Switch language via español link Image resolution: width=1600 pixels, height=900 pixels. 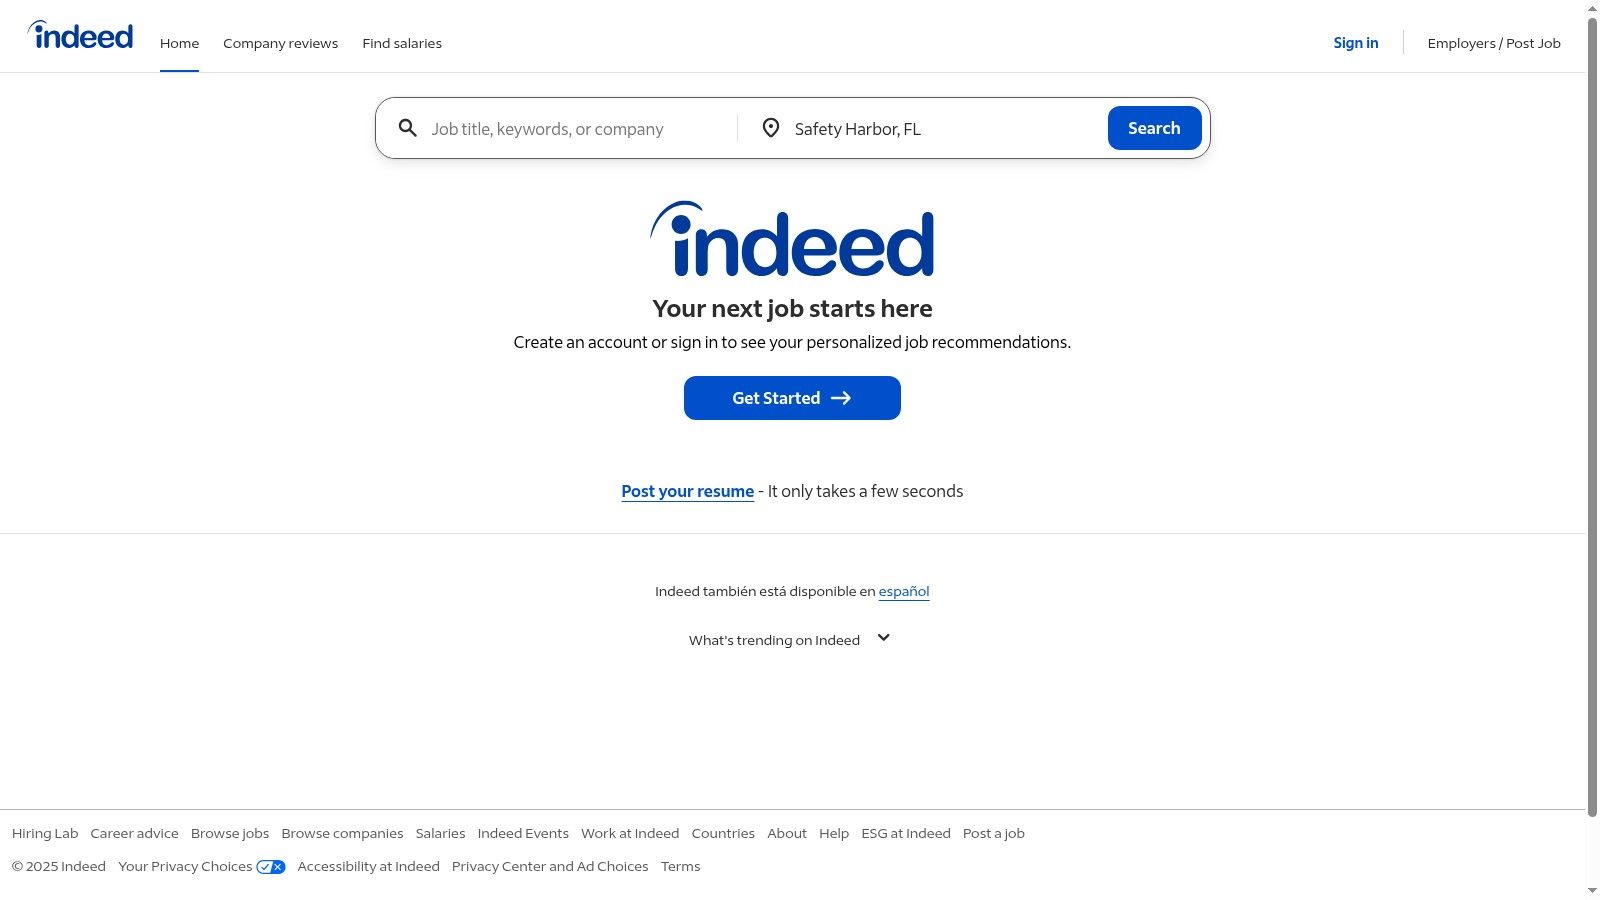pyautogui.click(x=903, y=591)
